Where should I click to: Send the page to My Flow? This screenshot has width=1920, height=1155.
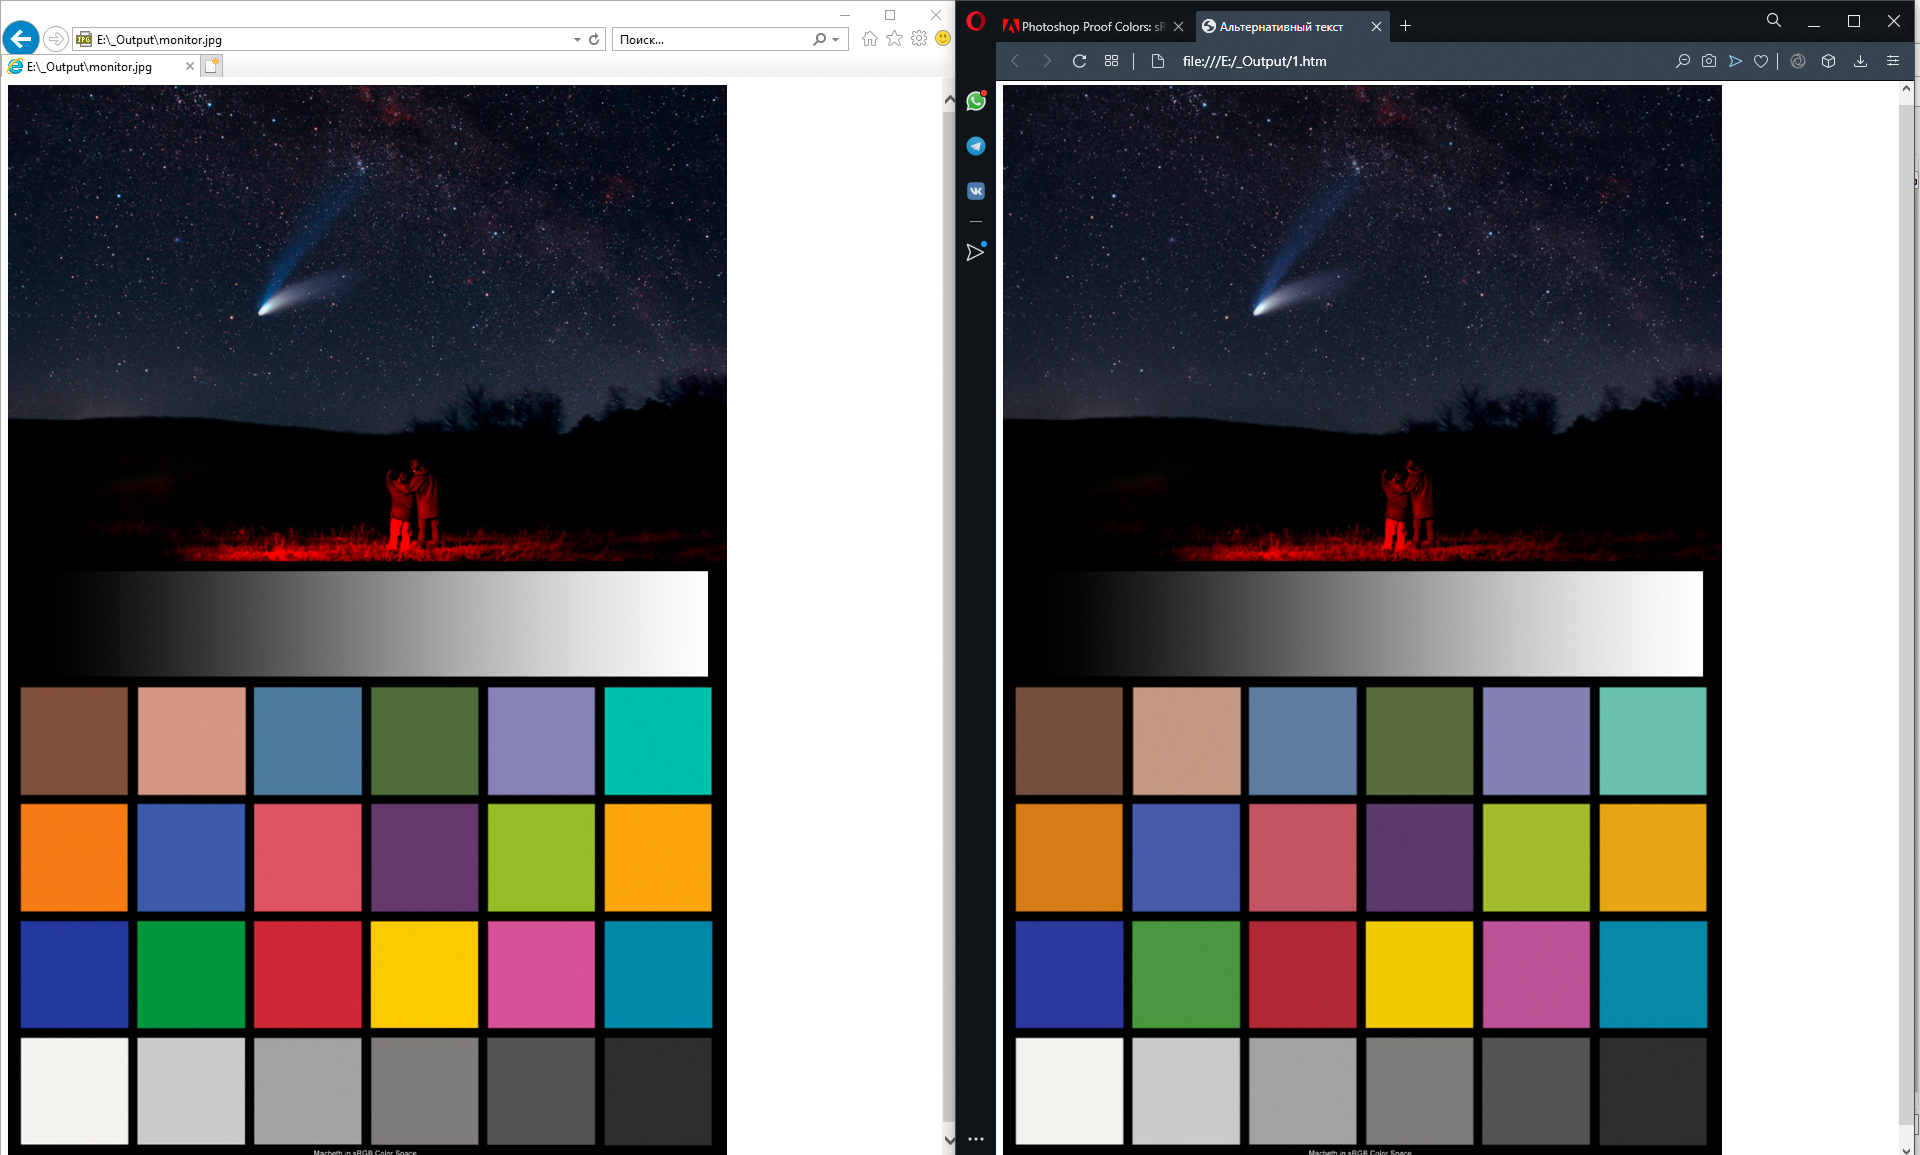coord(1735,61)
